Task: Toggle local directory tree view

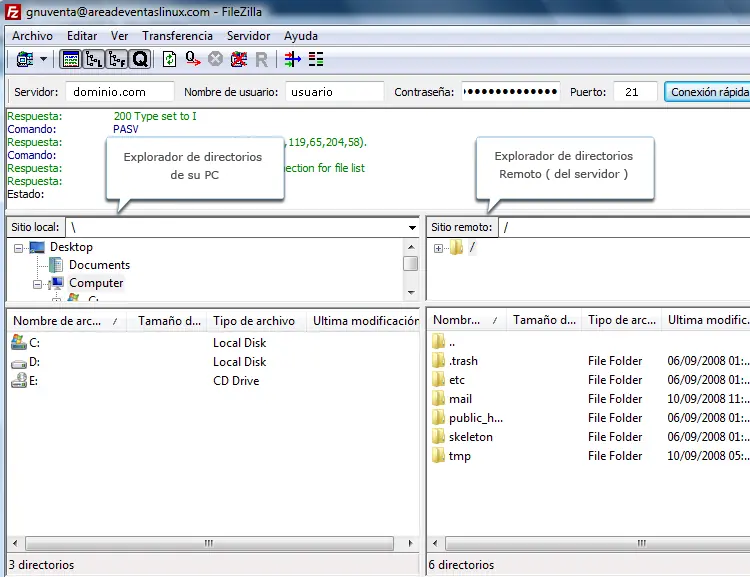Action: 94,59
